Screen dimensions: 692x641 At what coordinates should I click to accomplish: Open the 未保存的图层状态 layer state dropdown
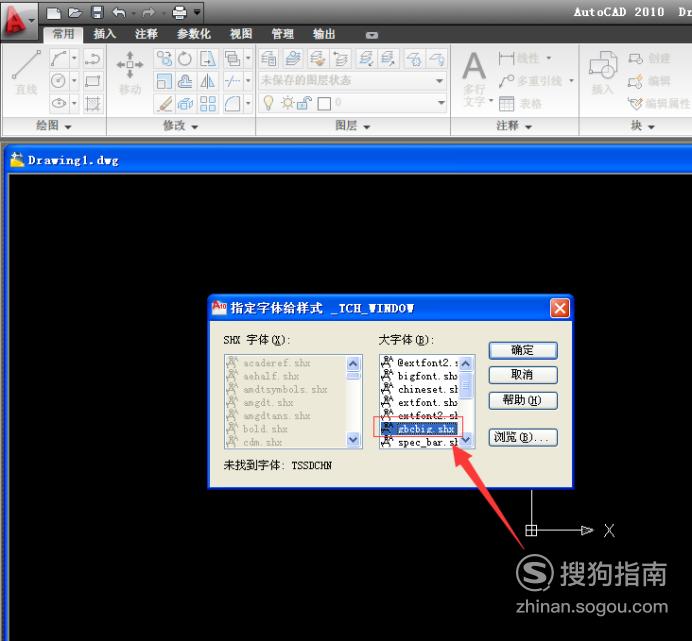tap(352, 81)
